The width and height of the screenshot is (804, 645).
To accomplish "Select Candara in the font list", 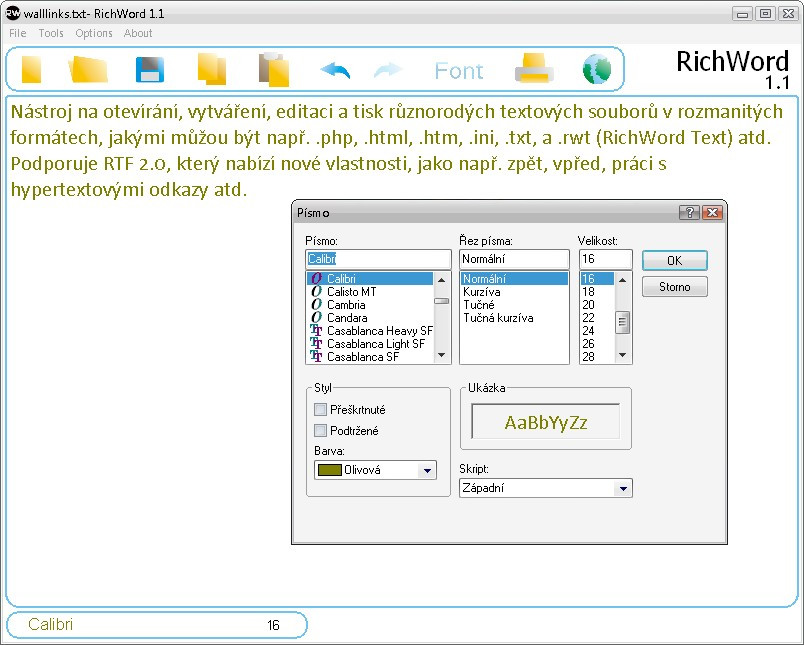I will (x=370, y=318).
